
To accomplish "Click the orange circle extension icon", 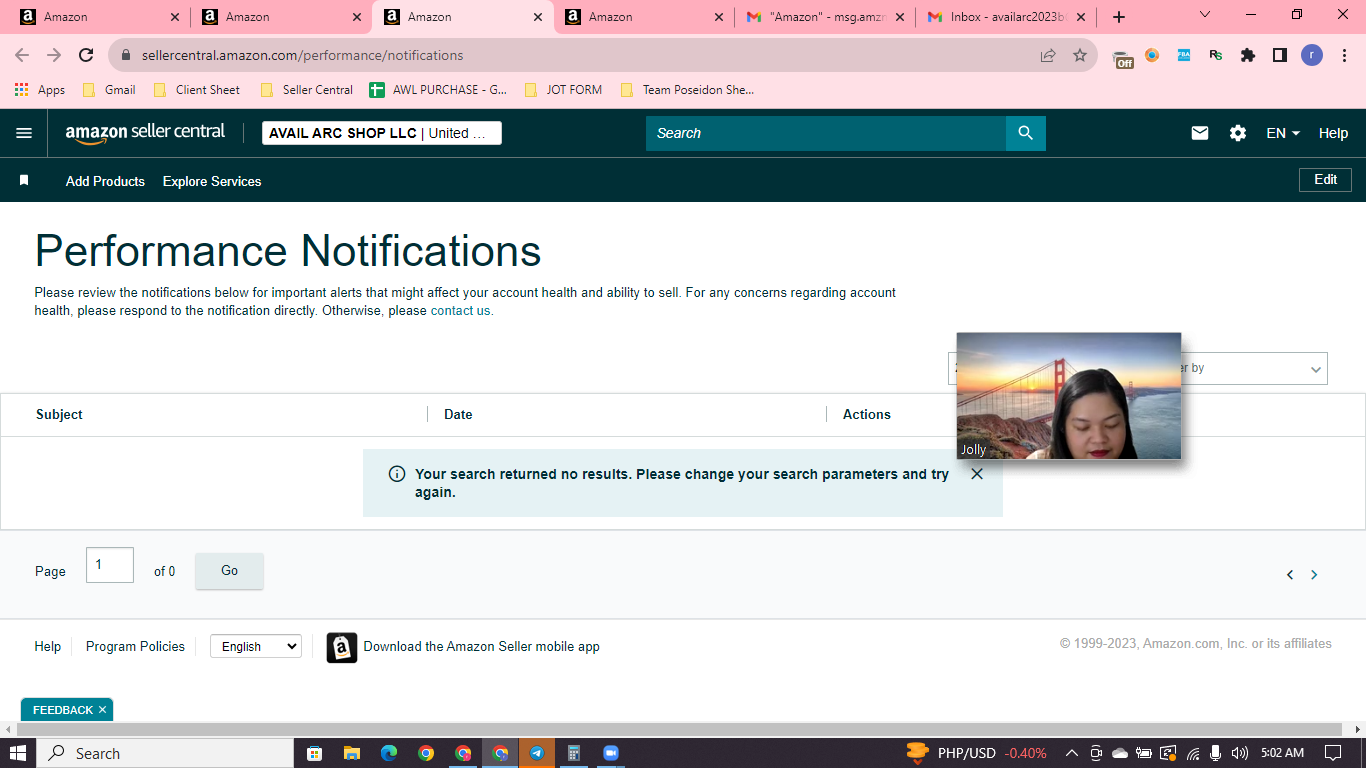I will [1152, 55].
